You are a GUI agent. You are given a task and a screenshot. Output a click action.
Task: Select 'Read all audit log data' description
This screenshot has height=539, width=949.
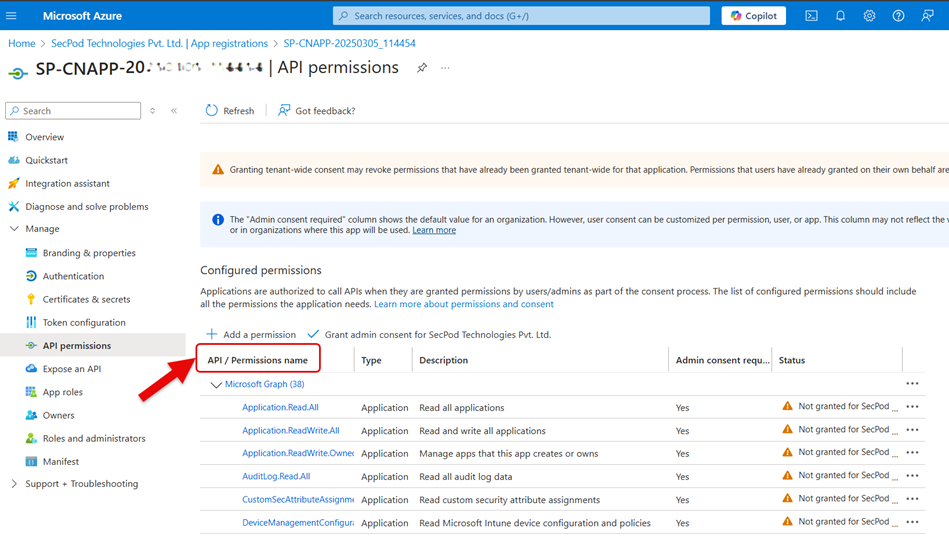click(465, 477)
